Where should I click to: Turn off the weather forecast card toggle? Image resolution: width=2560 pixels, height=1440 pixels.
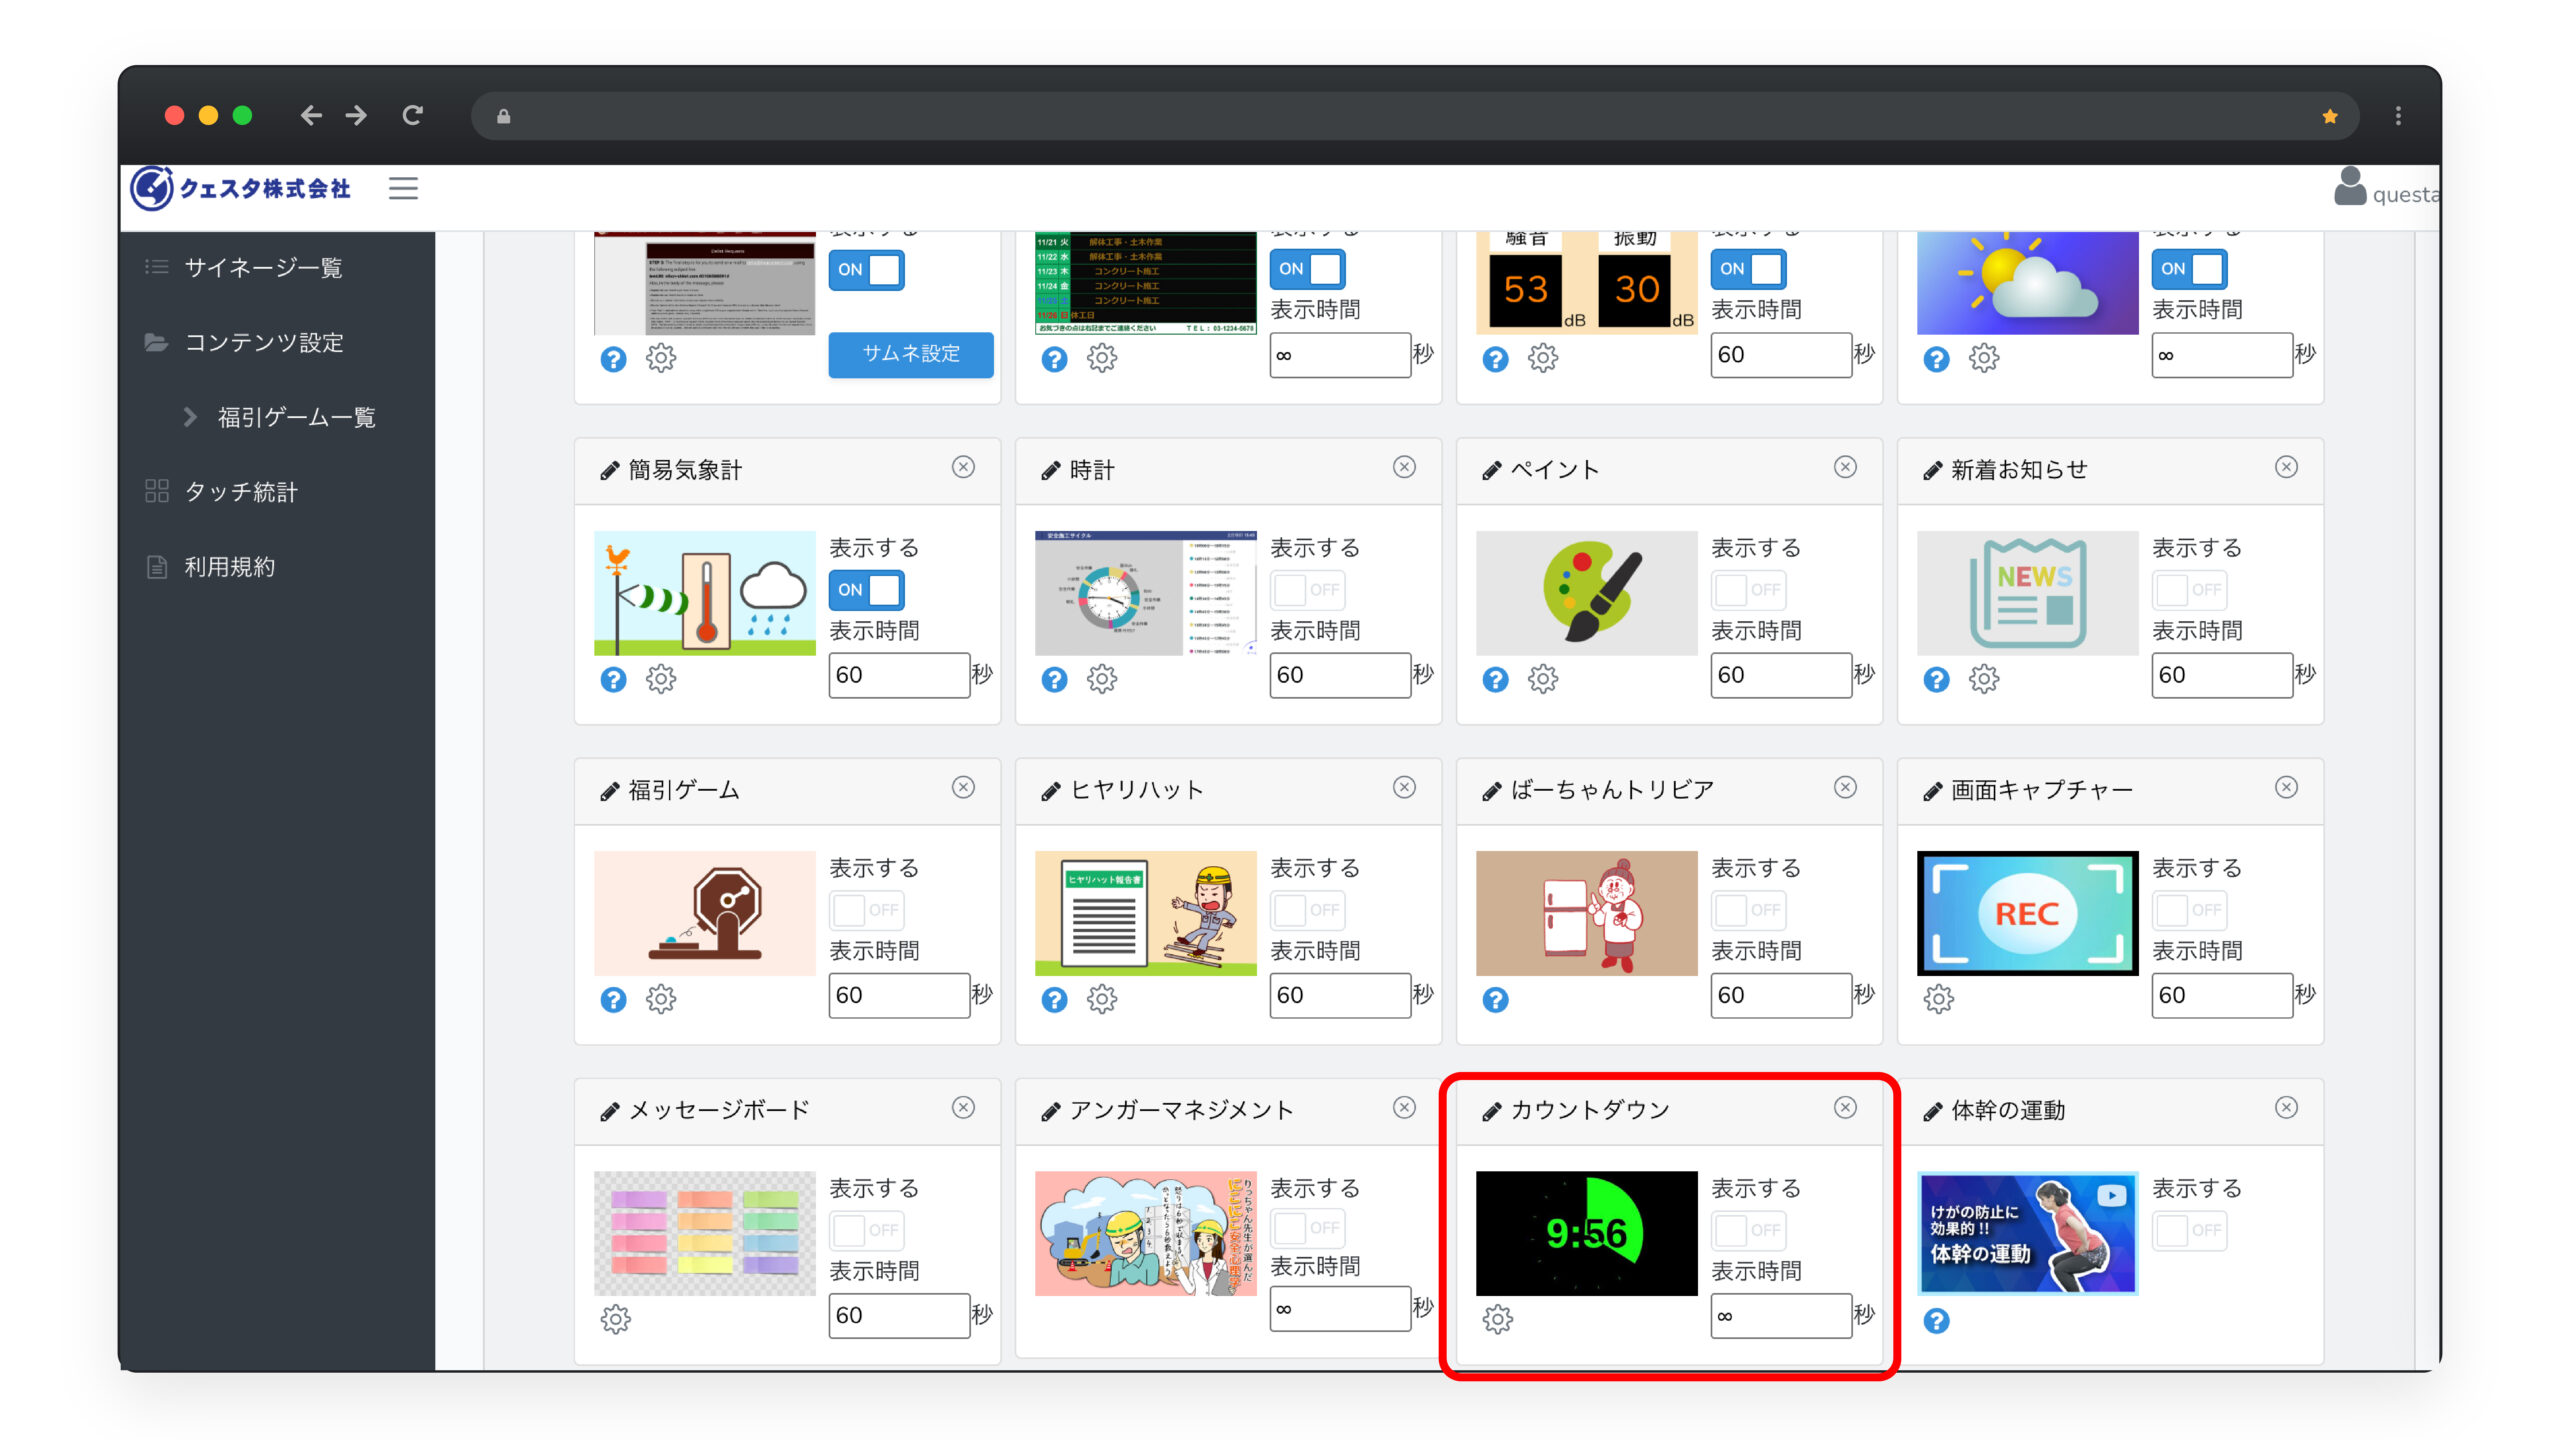coord(2189,269)
